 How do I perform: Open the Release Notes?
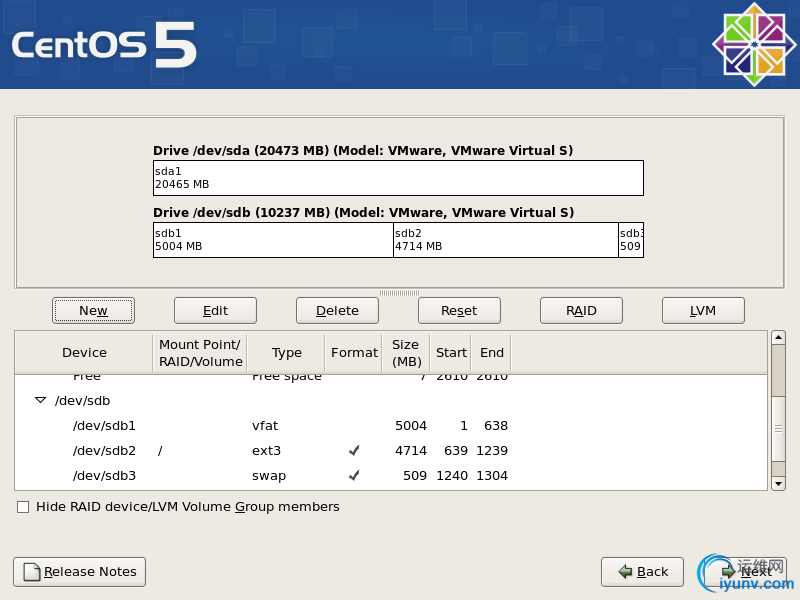[80, 571]
